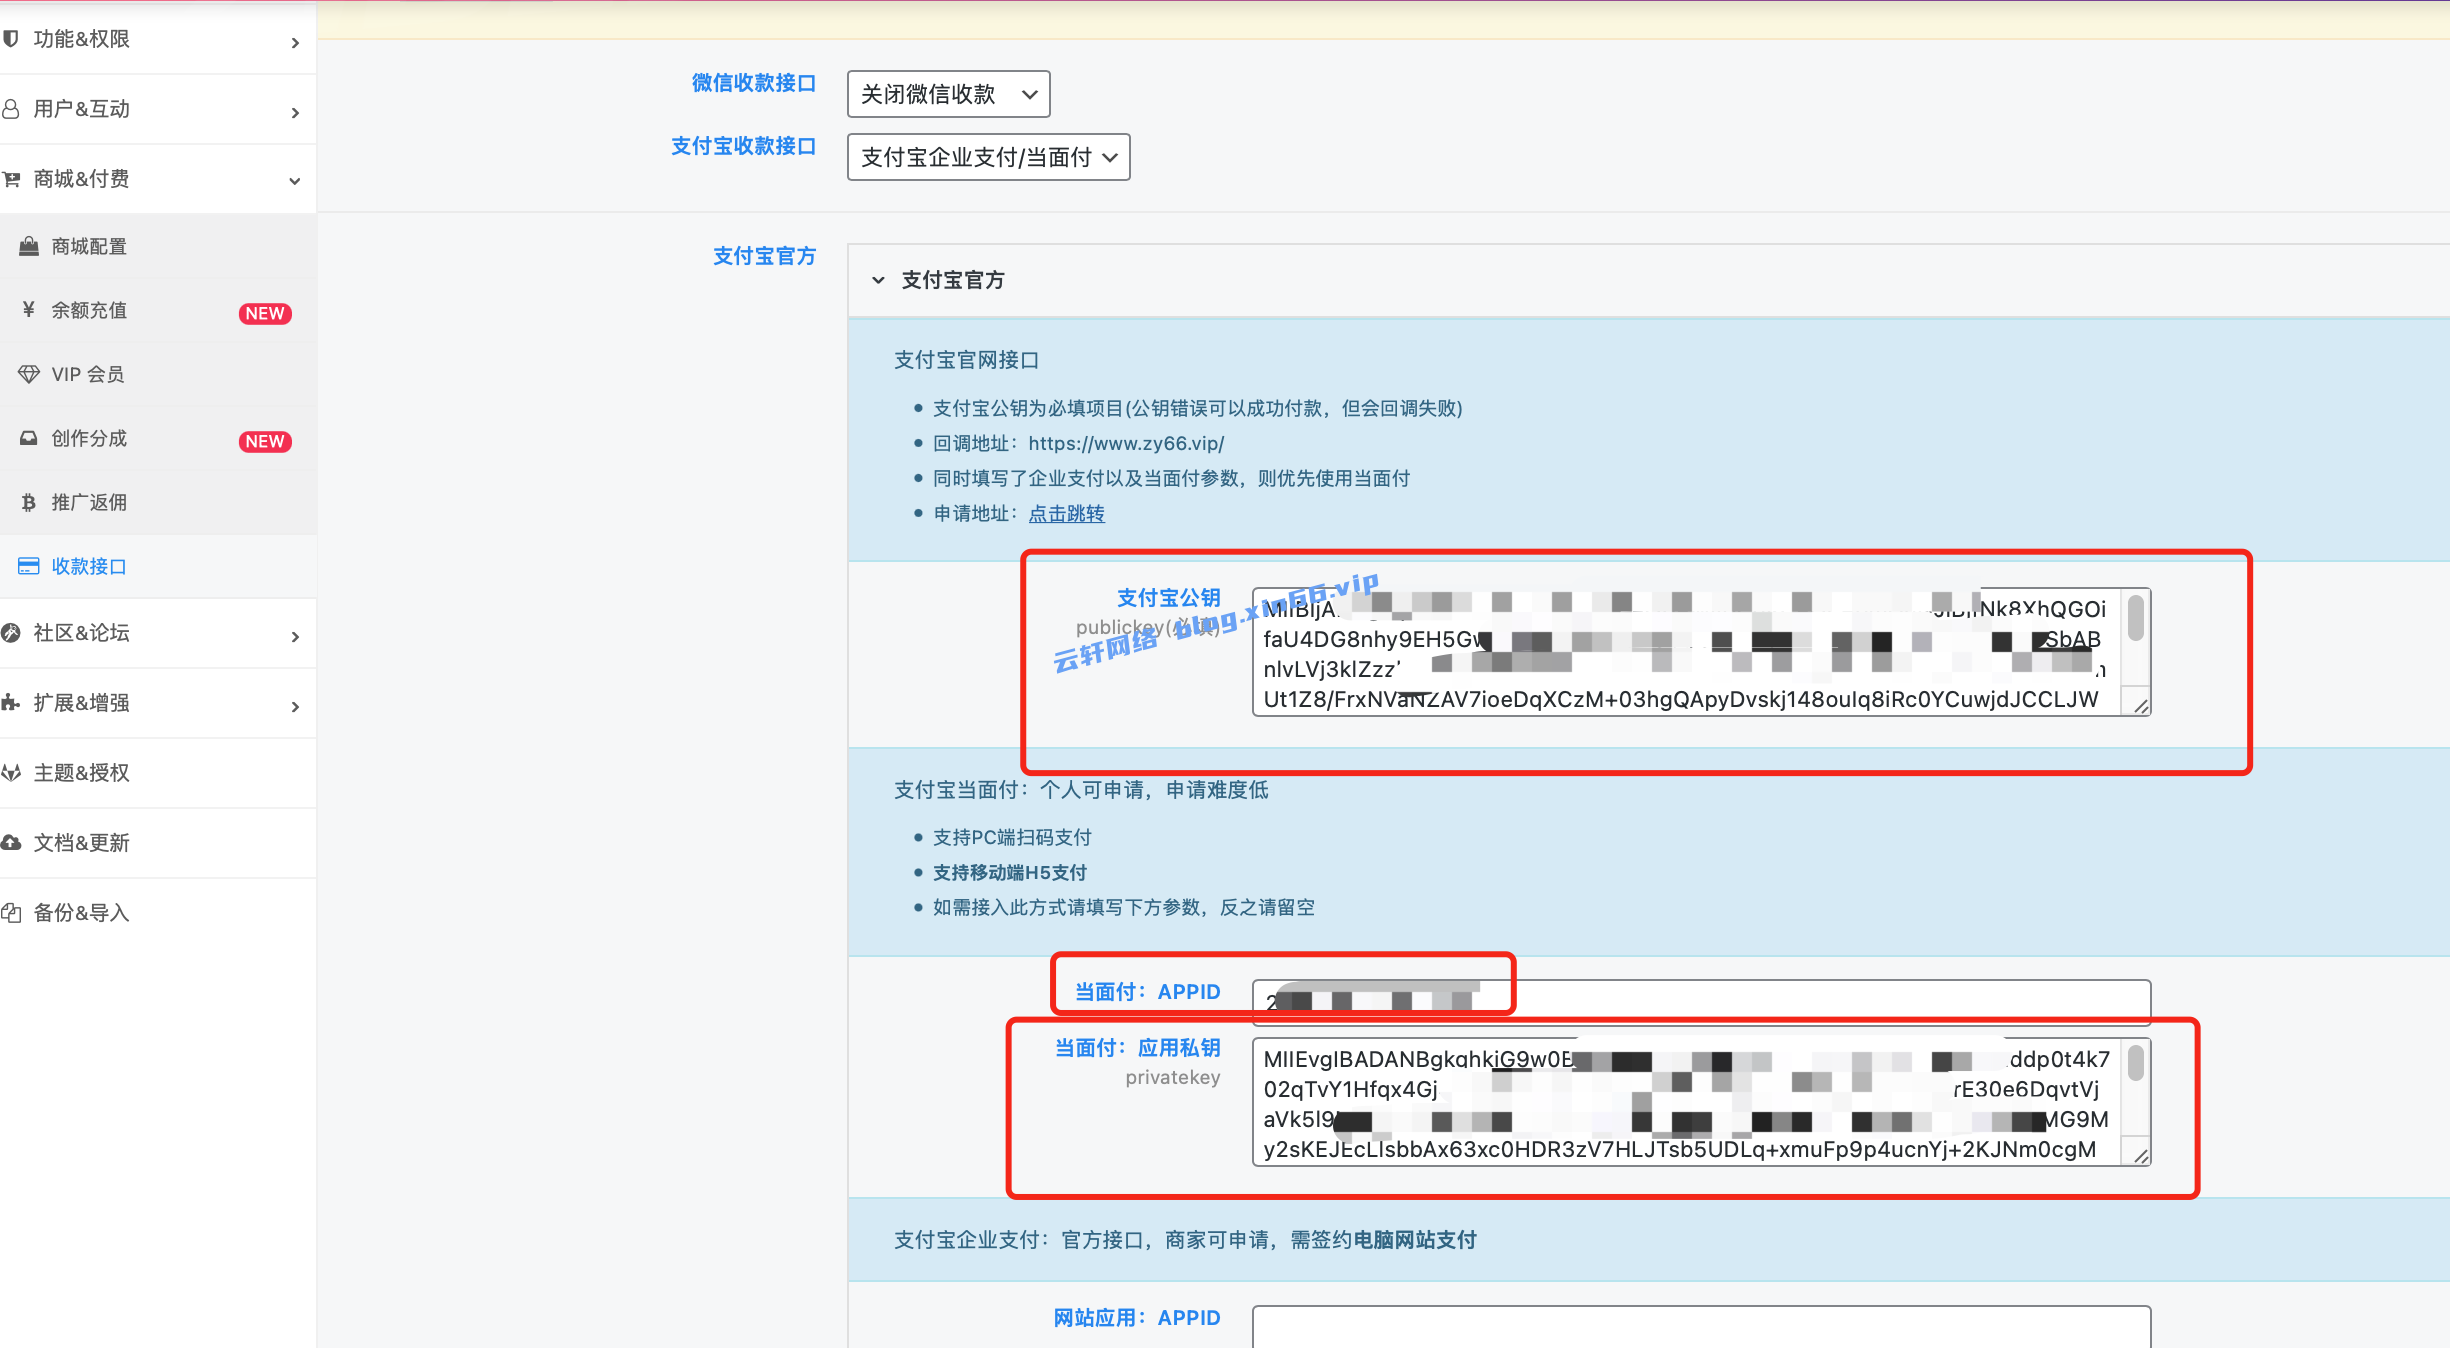
Task: Click the yen icon for 余额充值
Action: point(29,310)
